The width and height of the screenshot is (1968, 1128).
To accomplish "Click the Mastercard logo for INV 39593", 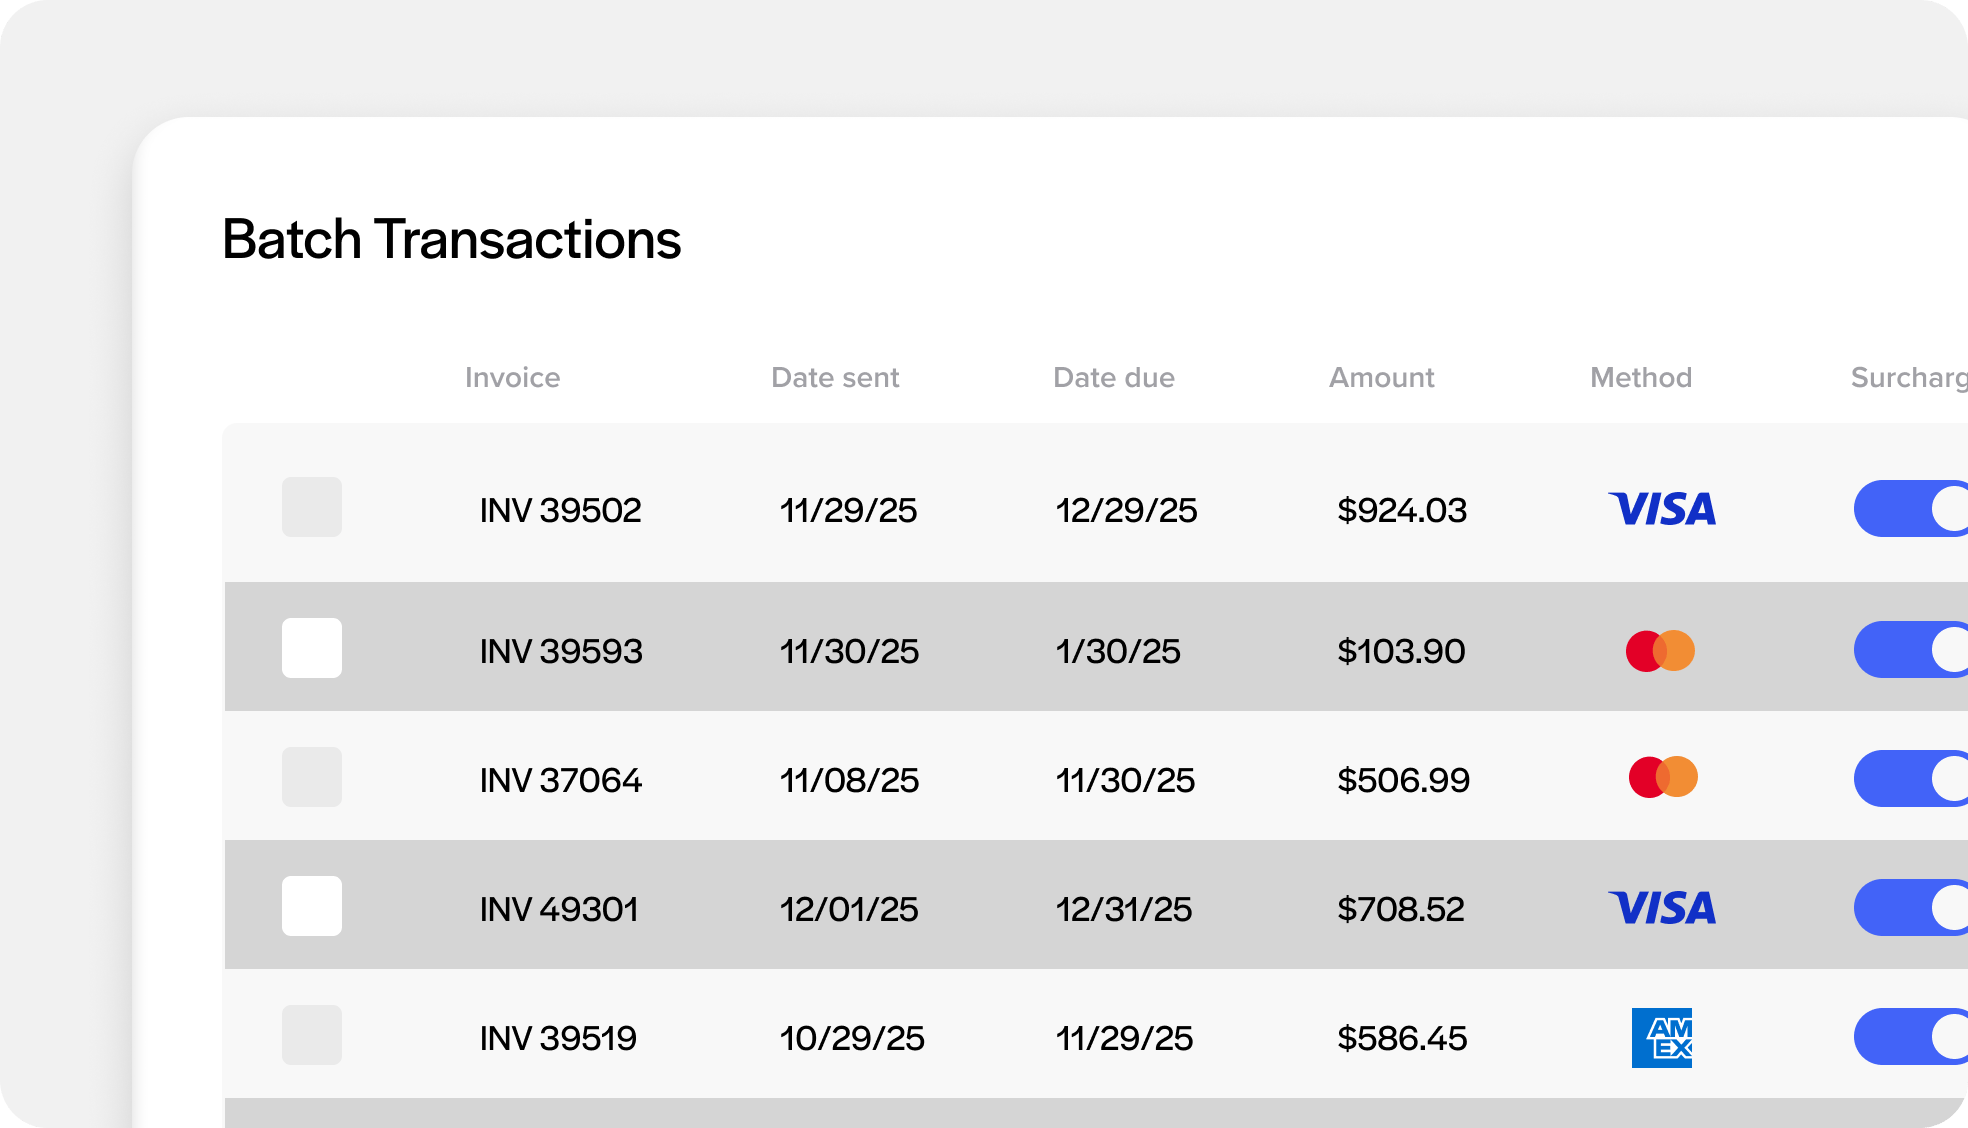I will (1660, 650).
